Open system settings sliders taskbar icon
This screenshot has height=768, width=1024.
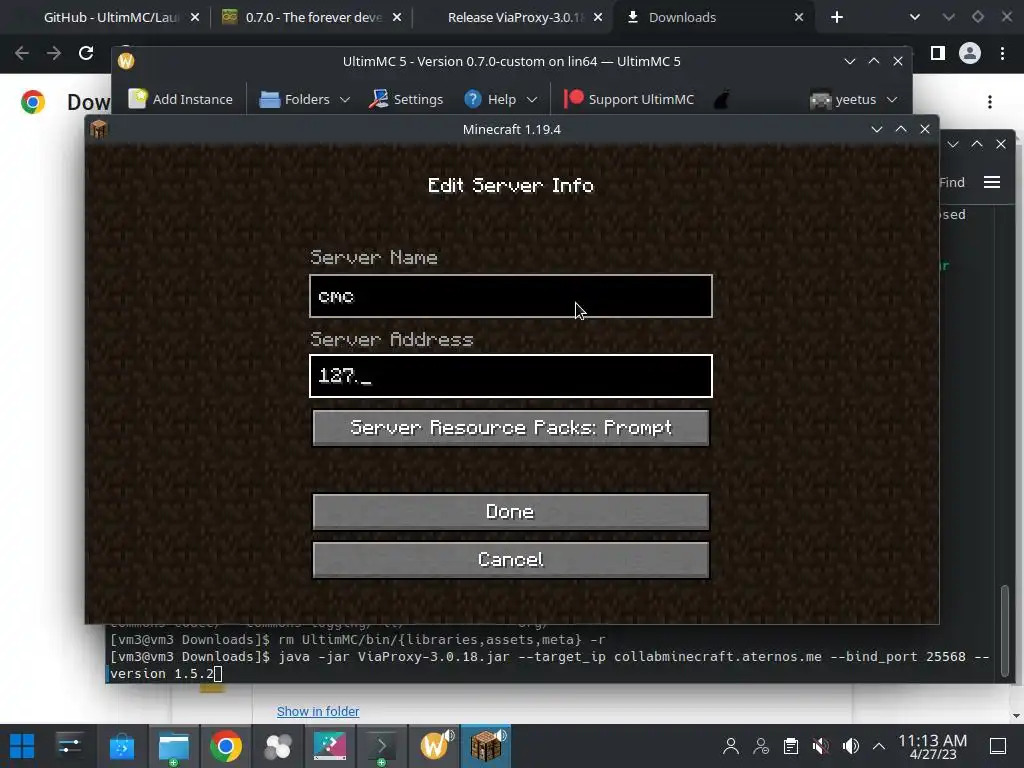(69, 746)
